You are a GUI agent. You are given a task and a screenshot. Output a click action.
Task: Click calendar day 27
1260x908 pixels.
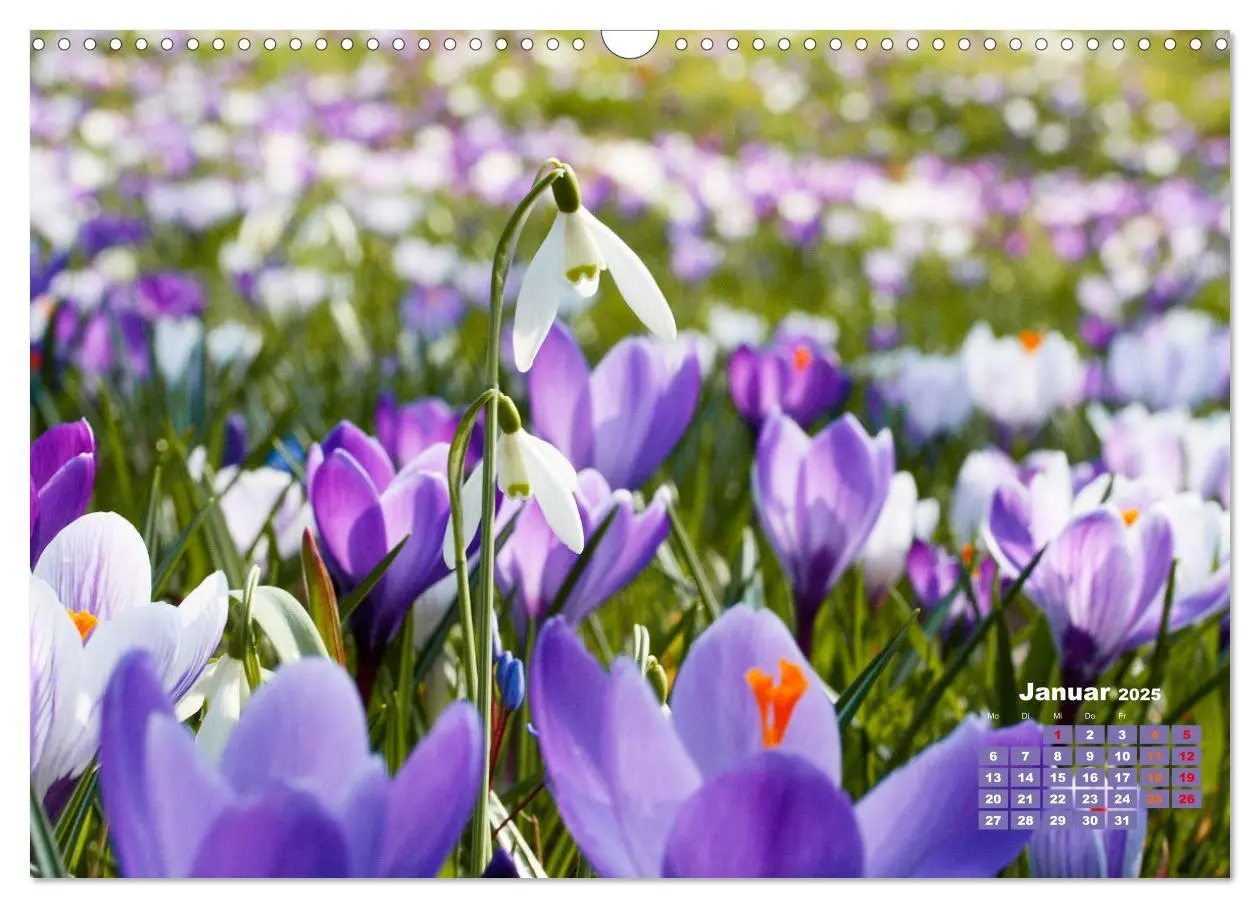click(x=993, y=820)
